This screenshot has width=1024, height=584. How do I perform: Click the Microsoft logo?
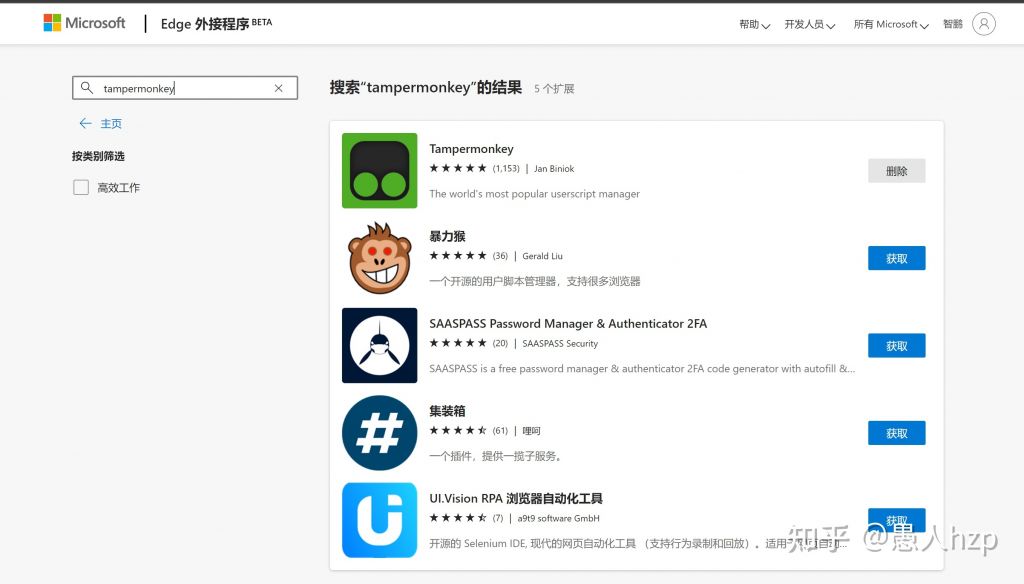click(84, 23)
